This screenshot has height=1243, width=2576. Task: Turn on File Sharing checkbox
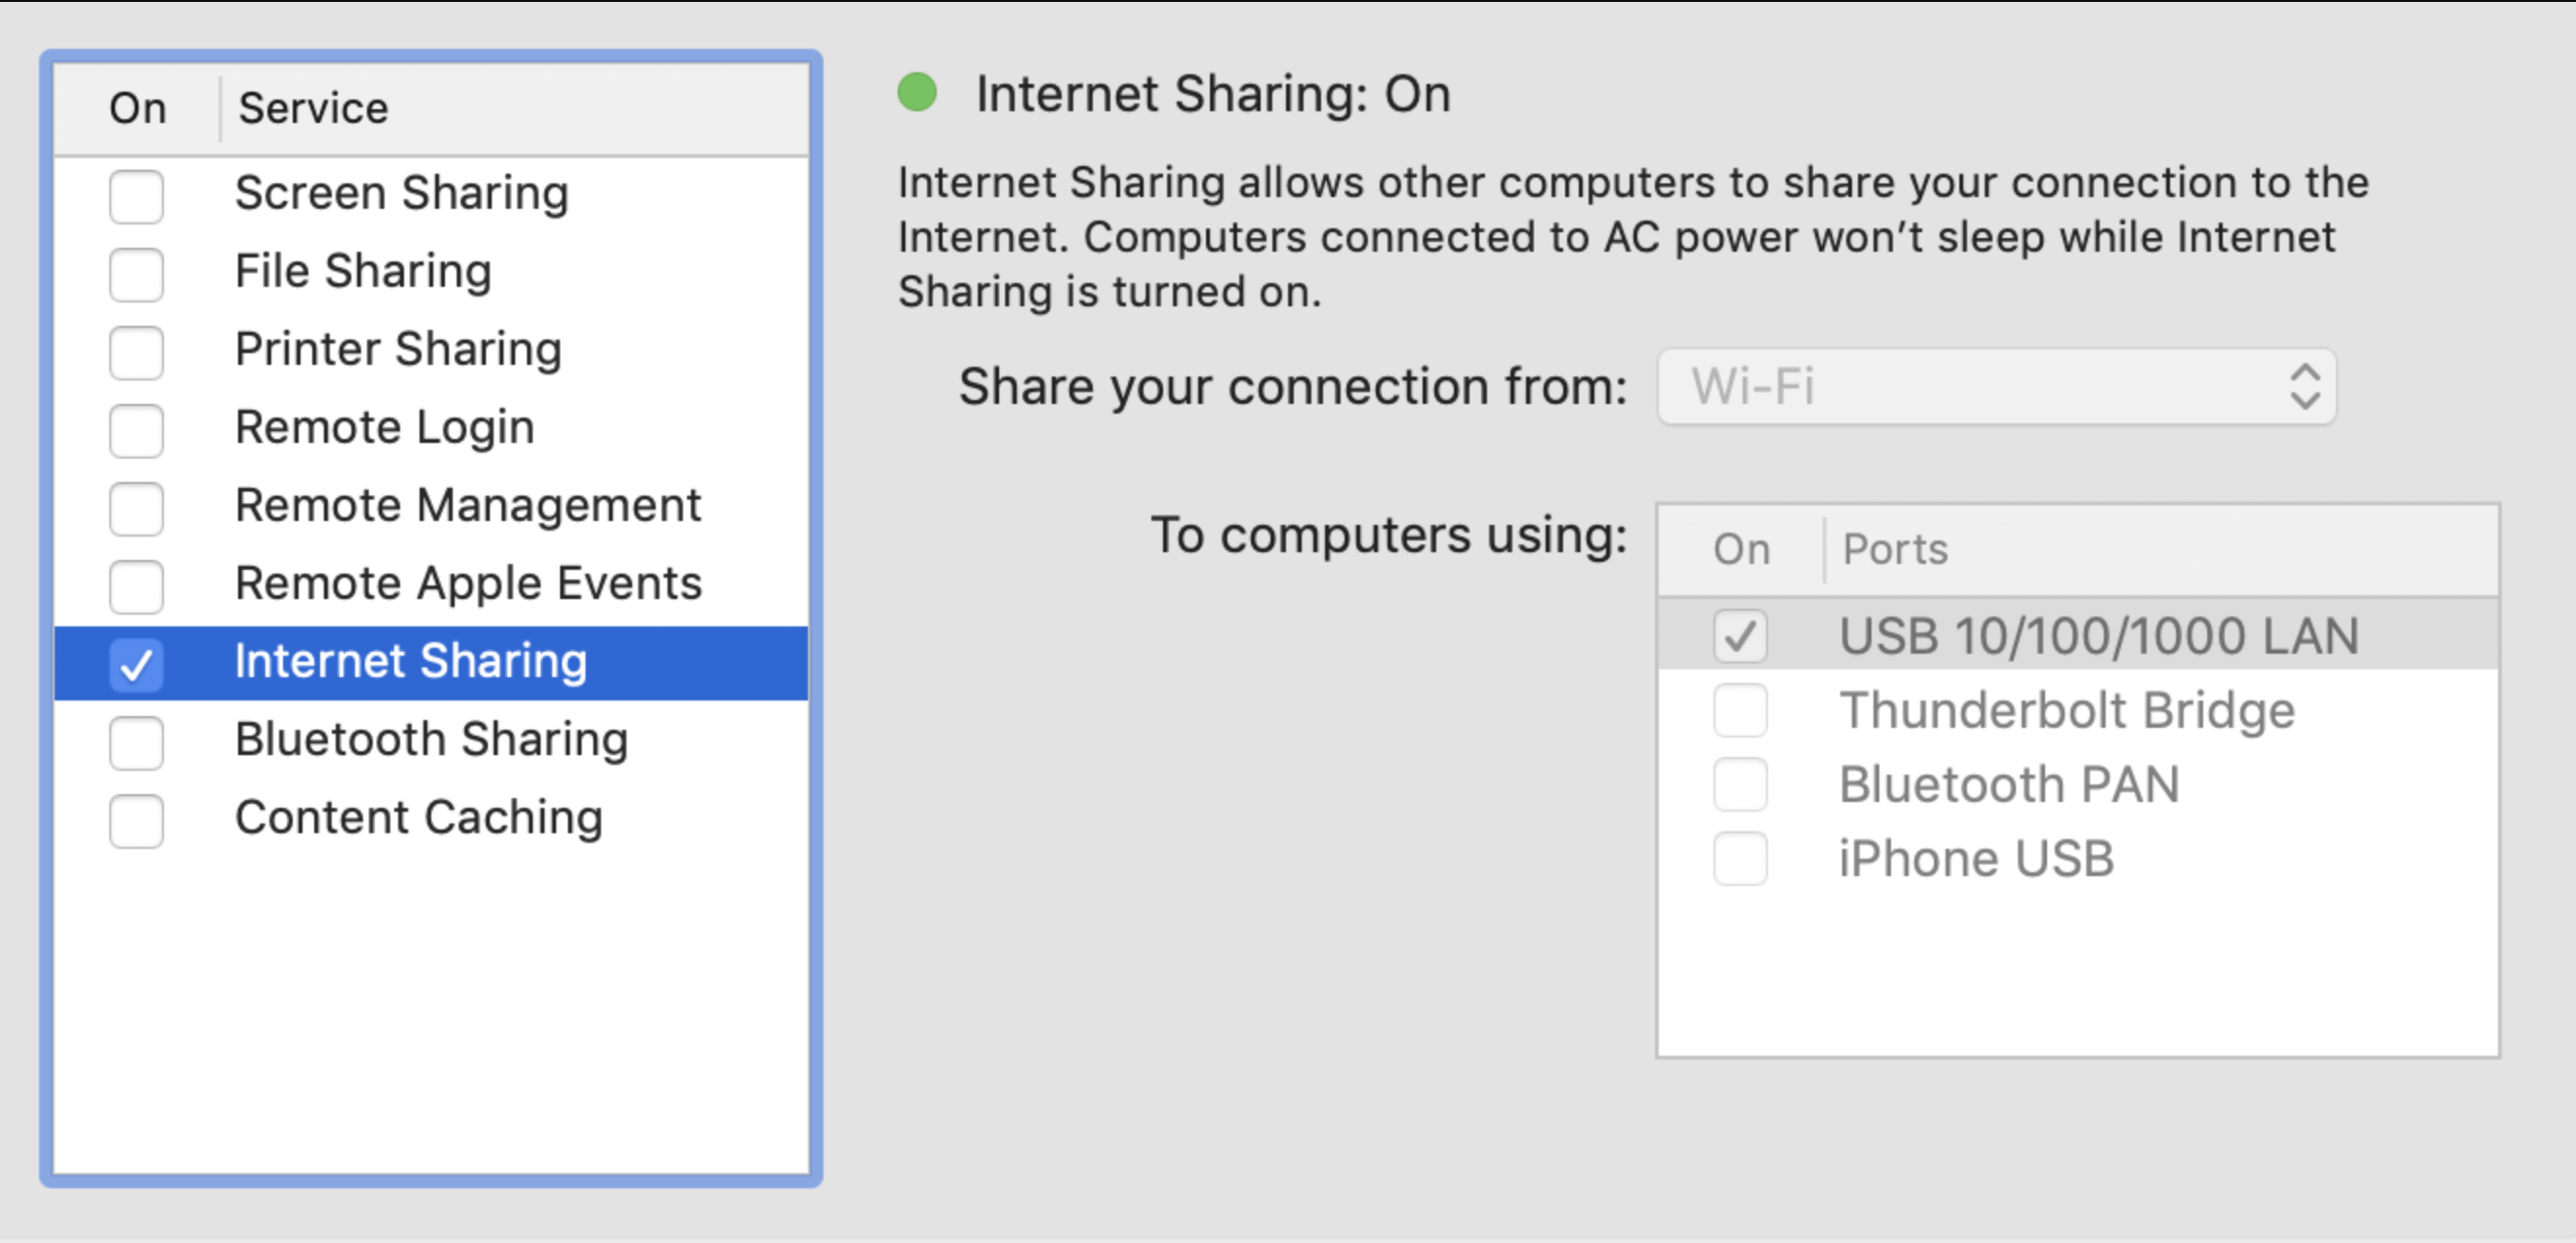[136, 274]
